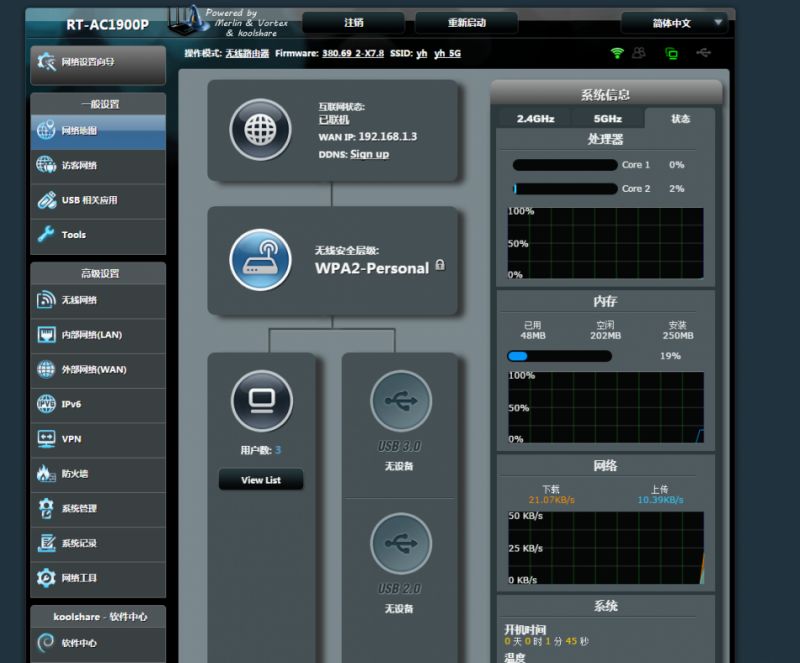
Task: Click the USB 2.0 port icon
Action: pos(400,545)
